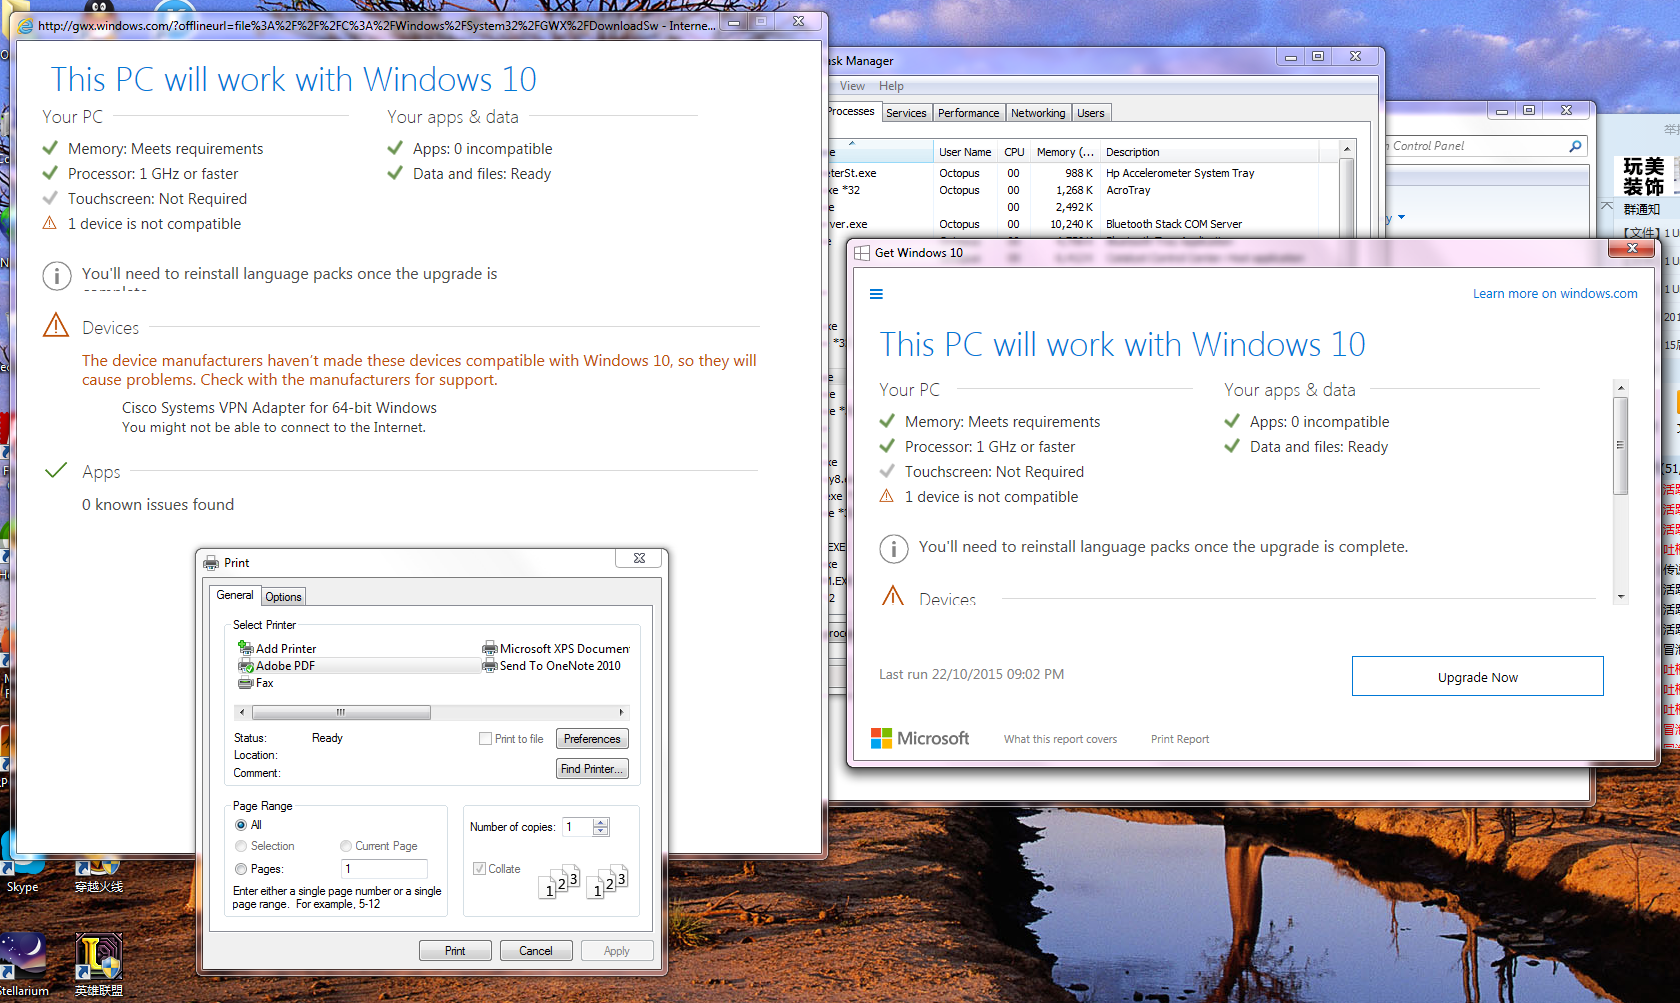Click the info icon beside the language packs notice

click(57, 276)
